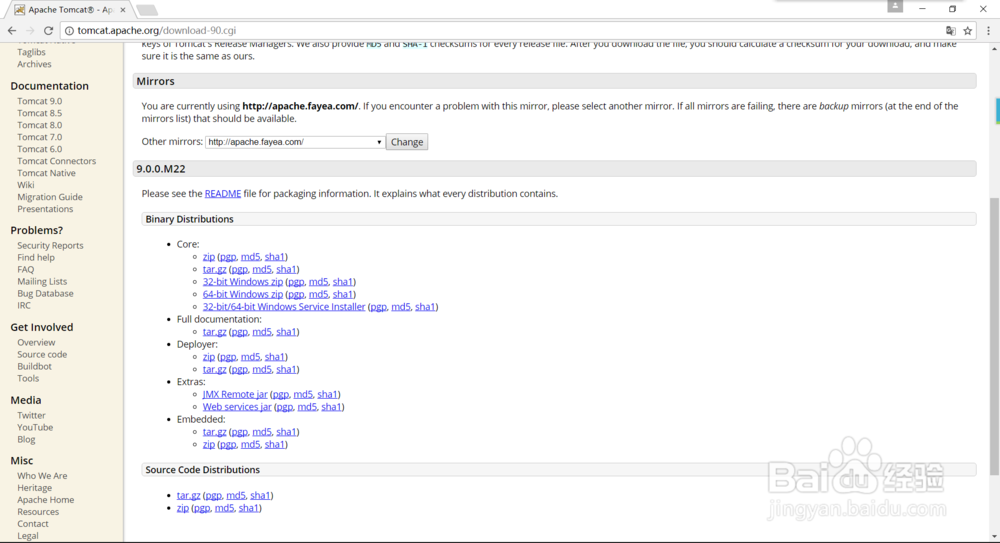This screenshot has width=1000, height=543.
Task: Open Tomcat 7.0 documentation in sidebar
Action: [40, 137]
